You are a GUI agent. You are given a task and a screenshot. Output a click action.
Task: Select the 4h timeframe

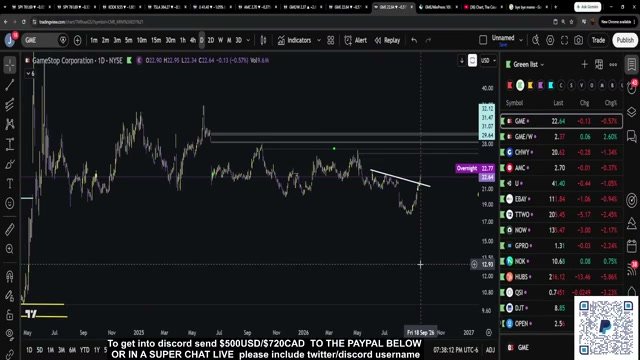[x=193, y=40]
